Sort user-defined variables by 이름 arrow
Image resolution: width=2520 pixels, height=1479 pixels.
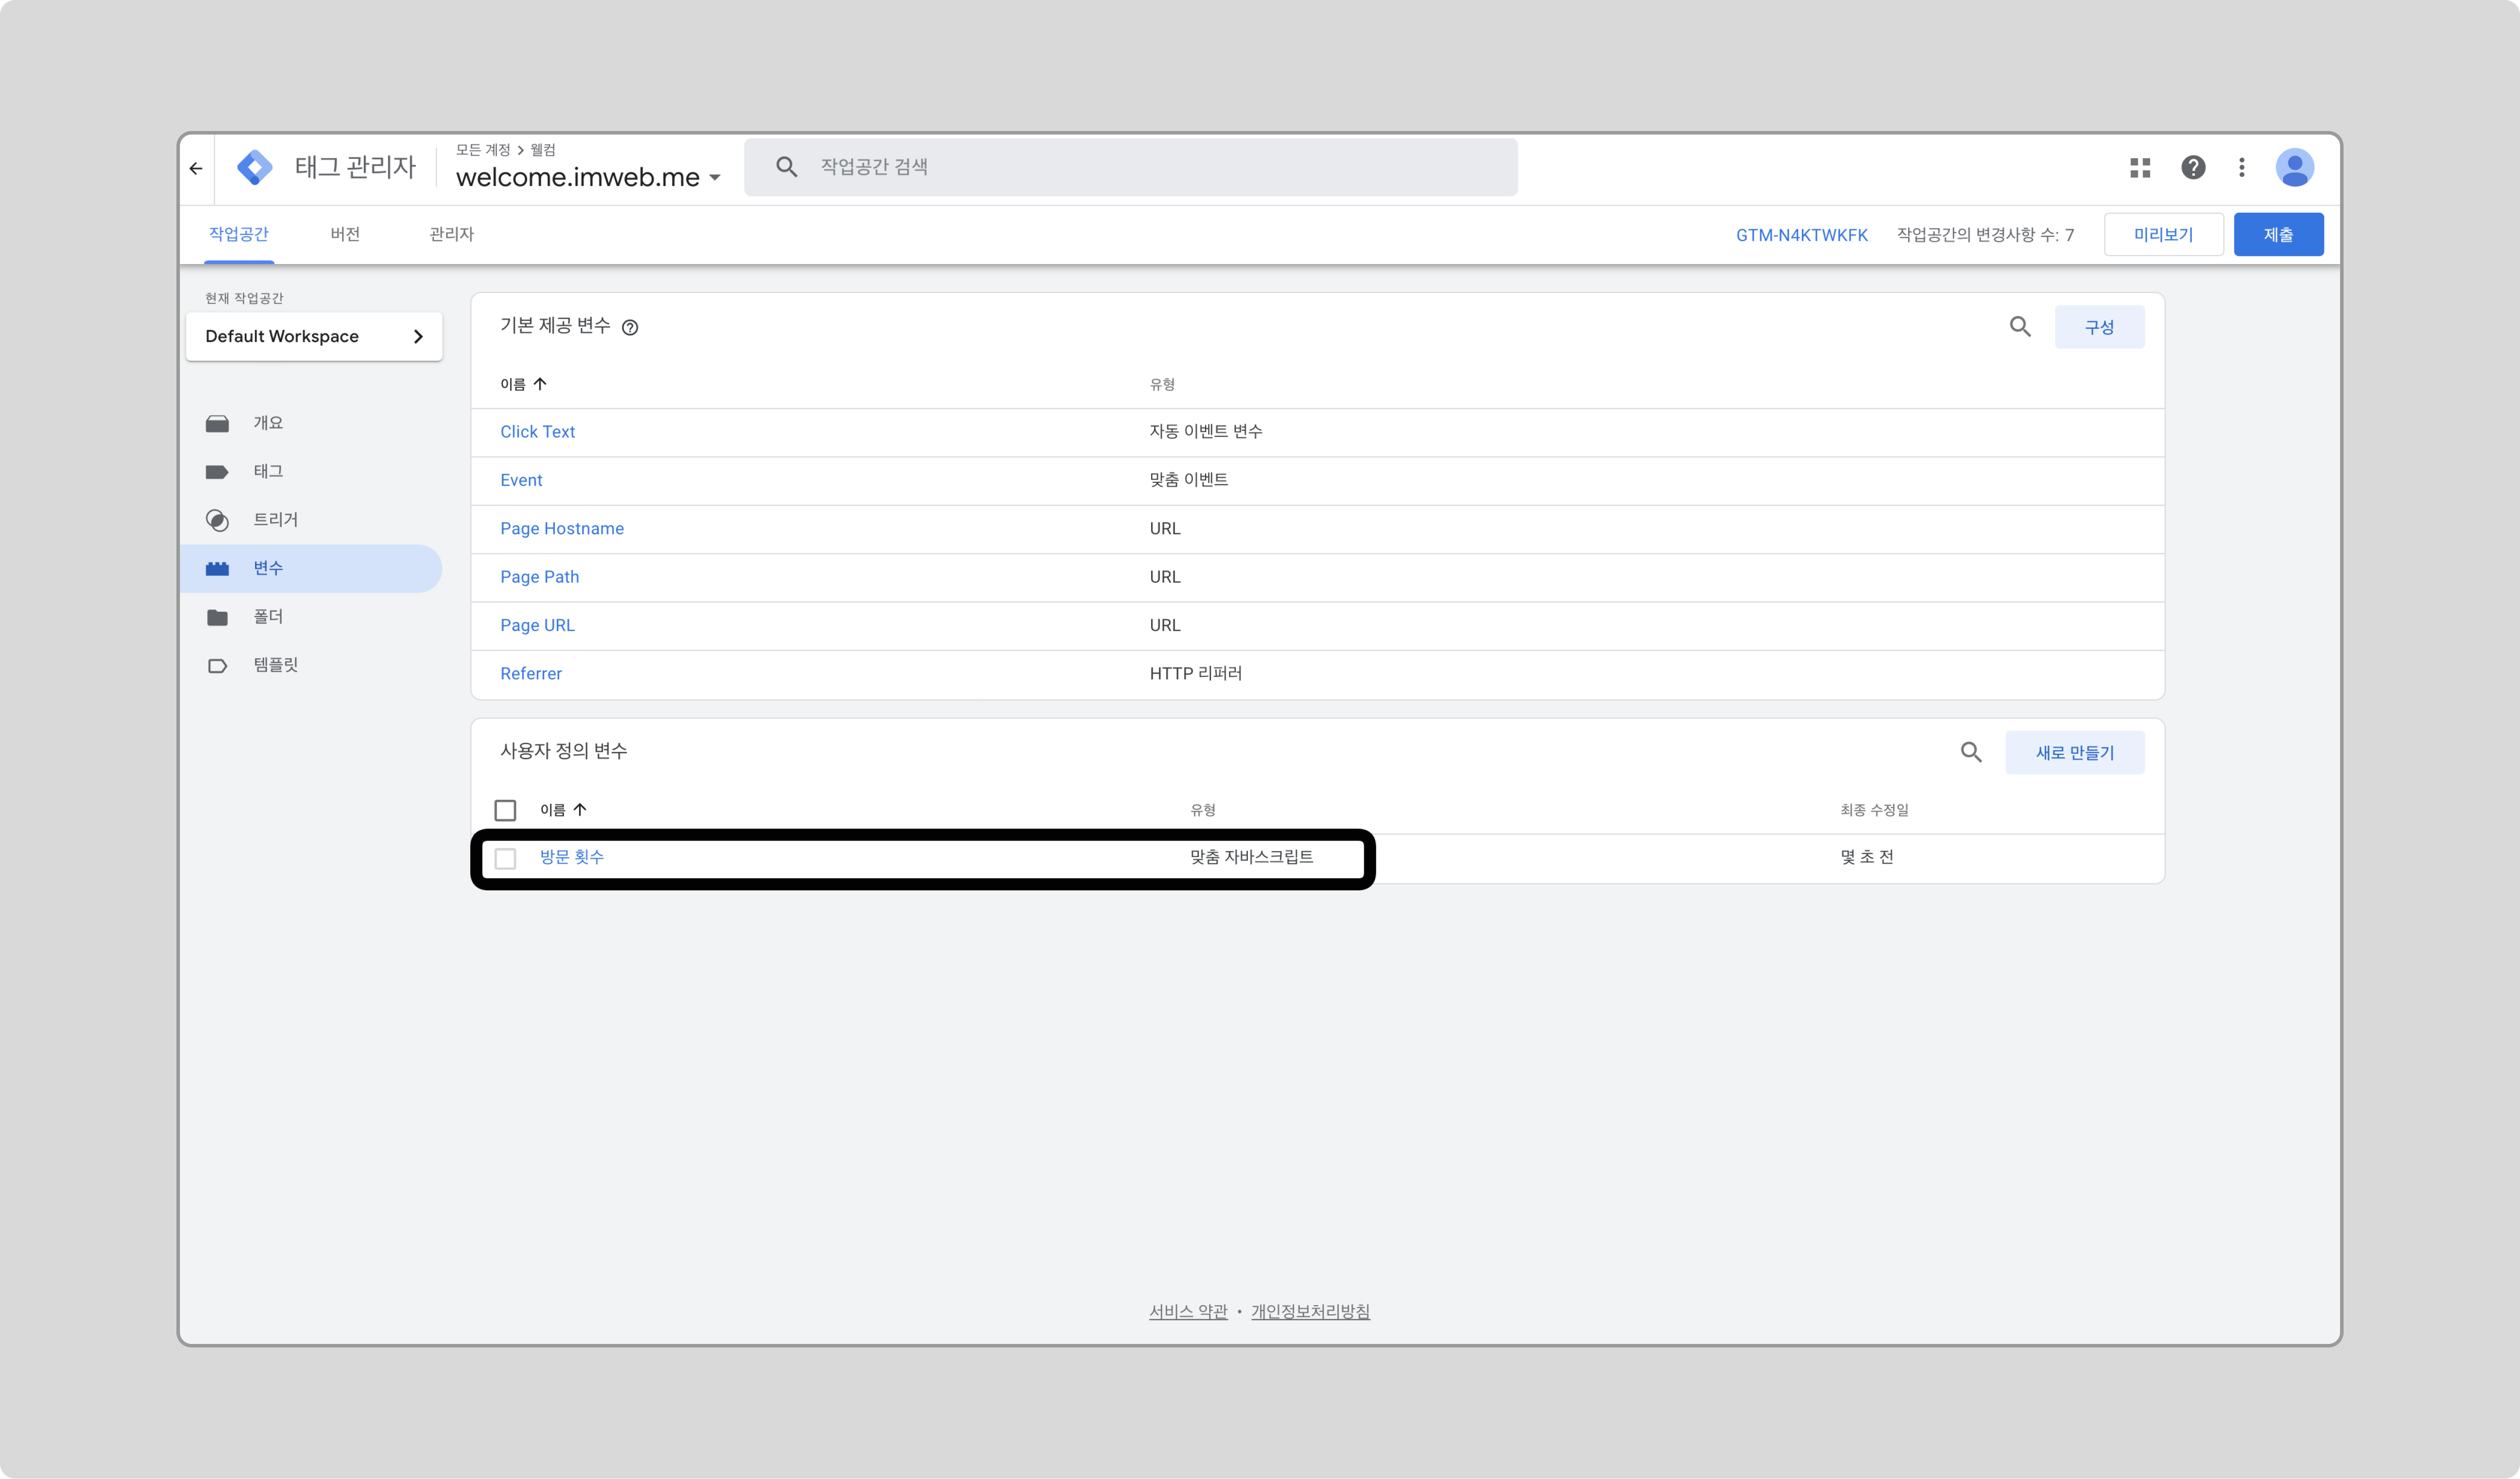(x=580, y=810)
